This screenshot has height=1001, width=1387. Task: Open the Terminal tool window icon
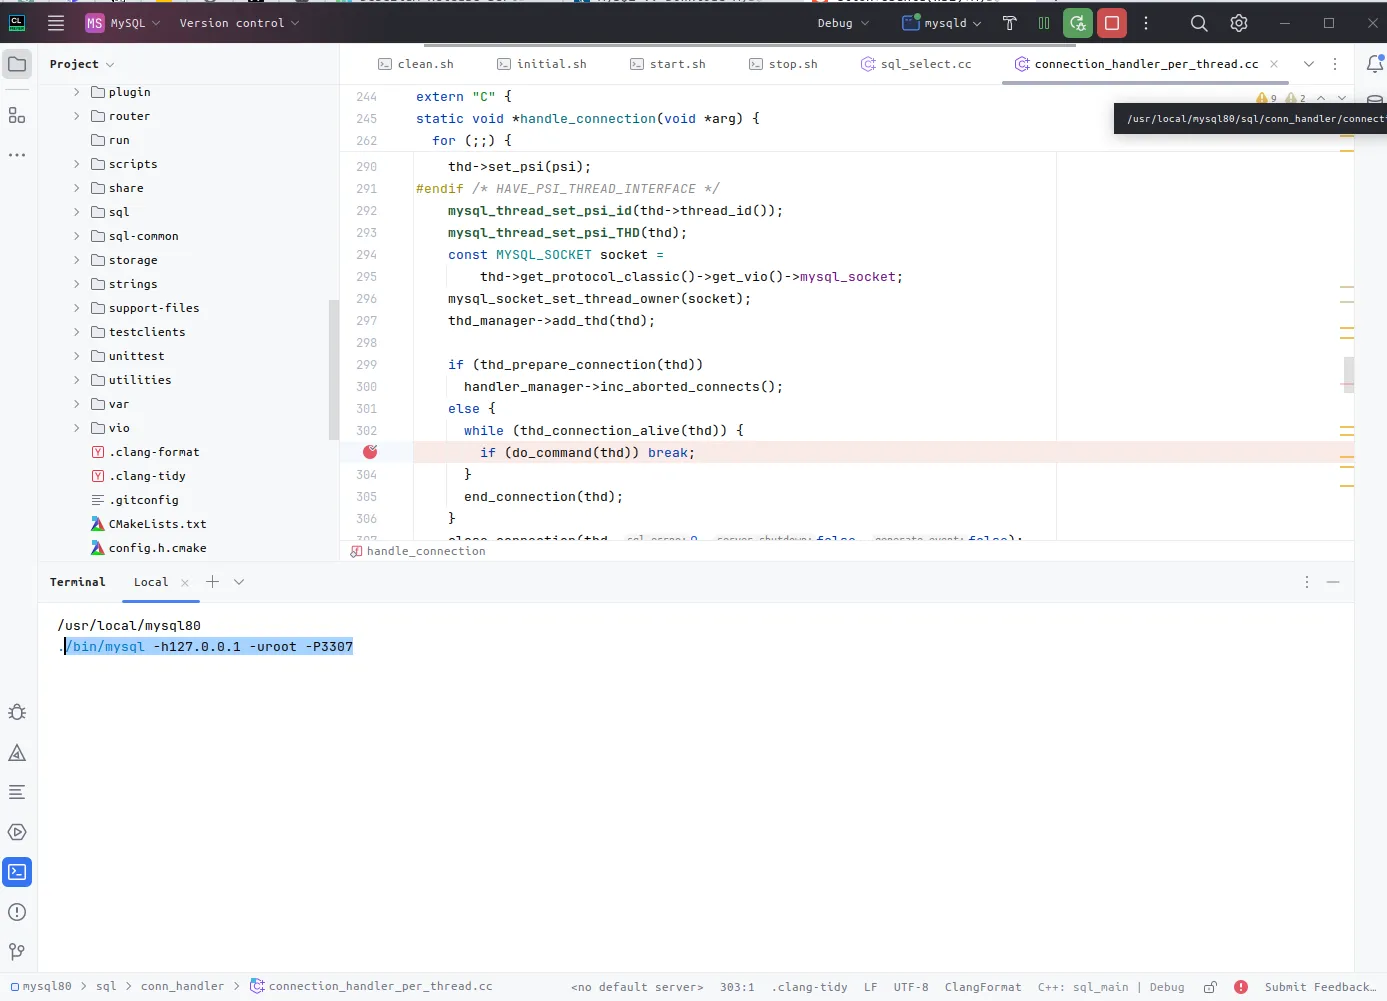17,872
